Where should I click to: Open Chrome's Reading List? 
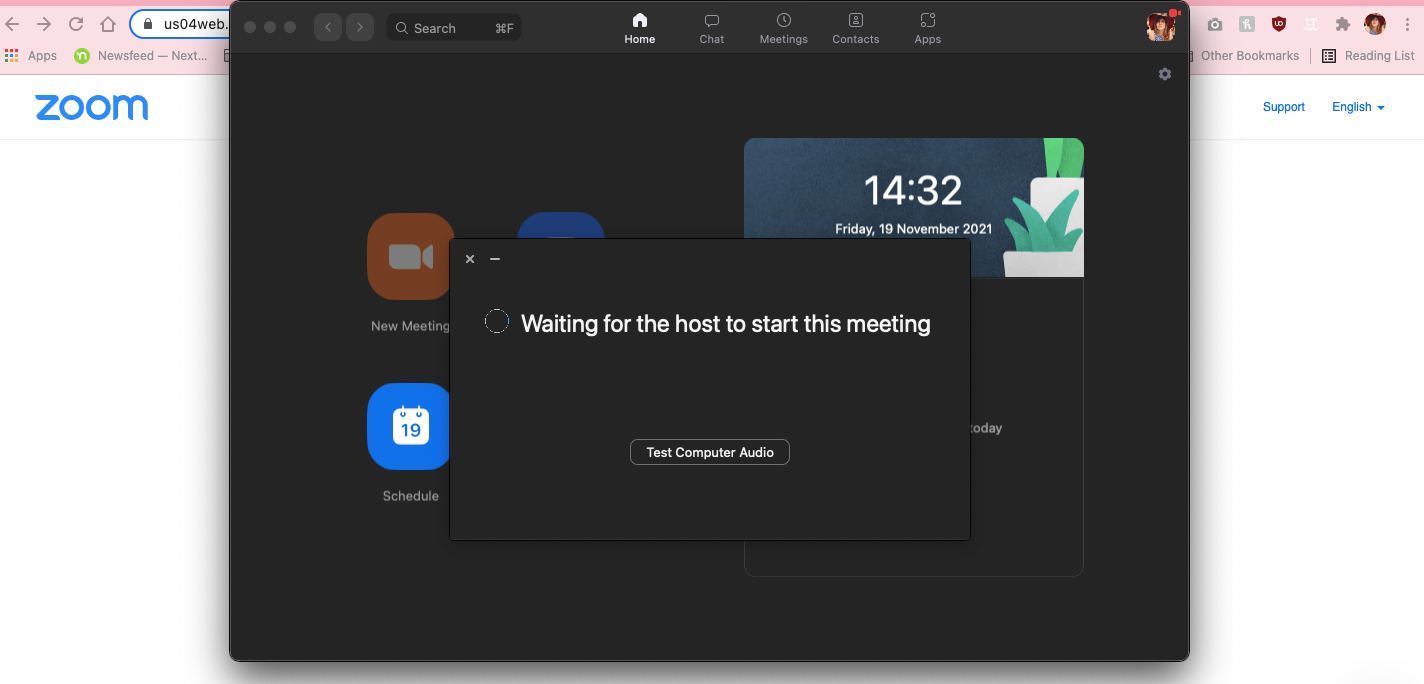(1369, 56)
